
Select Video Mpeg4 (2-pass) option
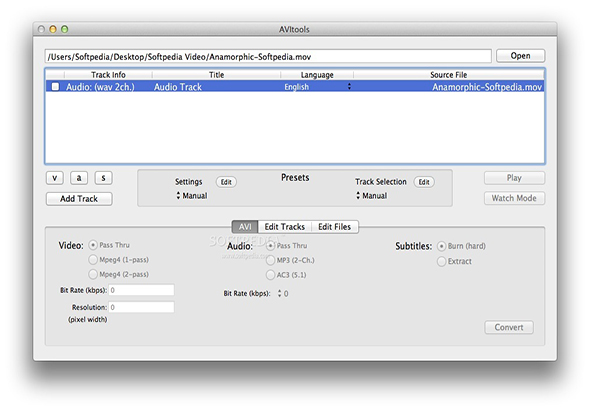tap(93, 274)
